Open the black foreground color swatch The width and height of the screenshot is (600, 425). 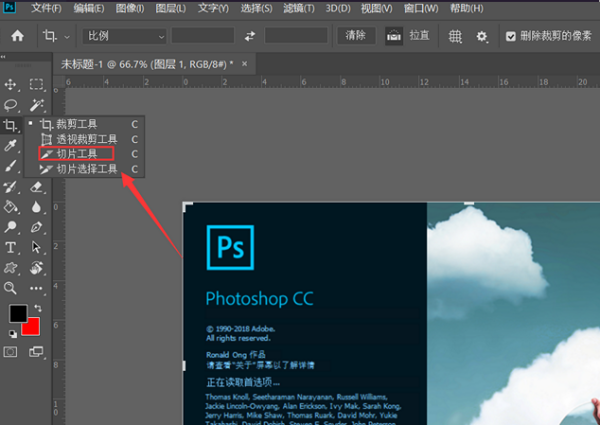[17, 313]
